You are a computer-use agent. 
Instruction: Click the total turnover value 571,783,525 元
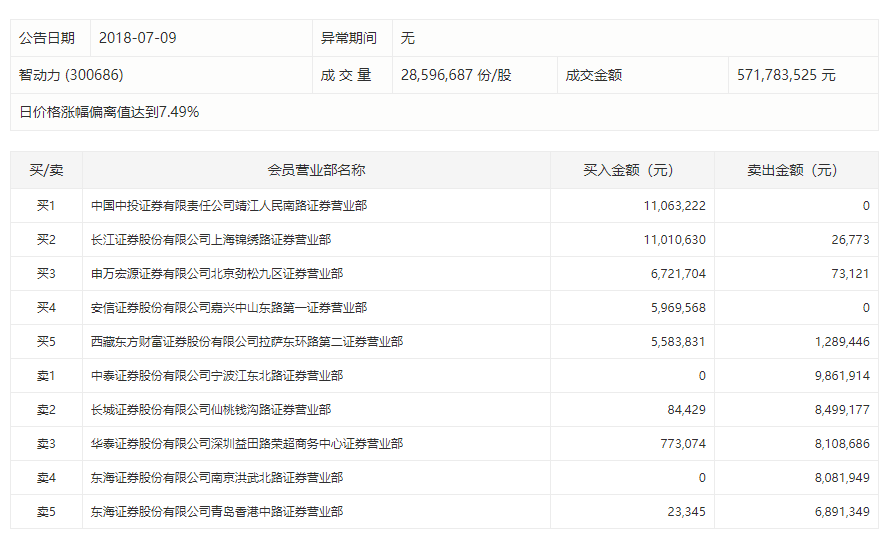(786, 75)
